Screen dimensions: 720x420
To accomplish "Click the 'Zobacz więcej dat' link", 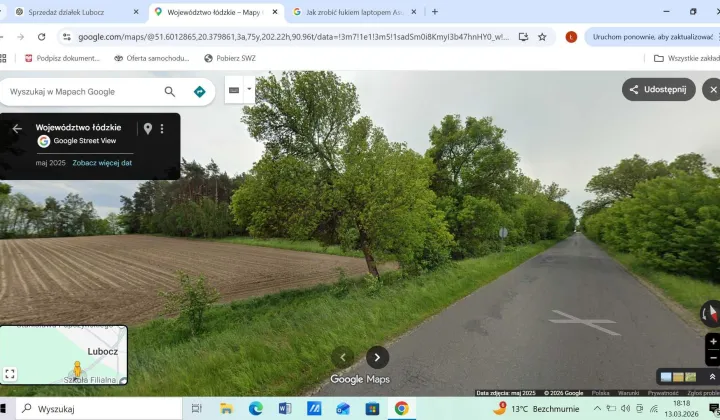I will pos(102,163).
